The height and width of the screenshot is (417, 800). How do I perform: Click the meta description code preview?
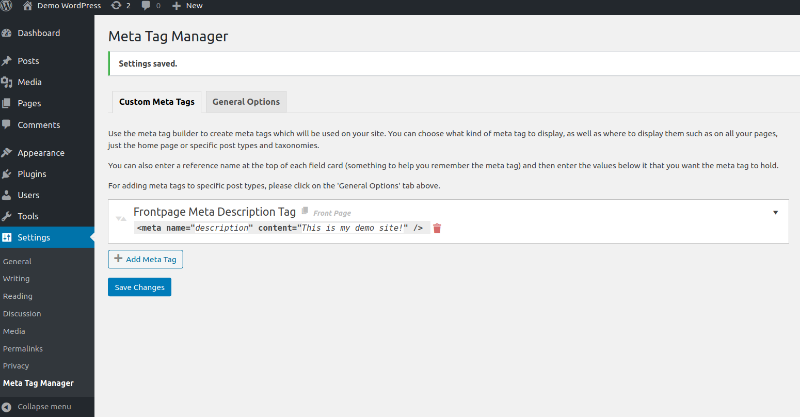click(280, 228)
